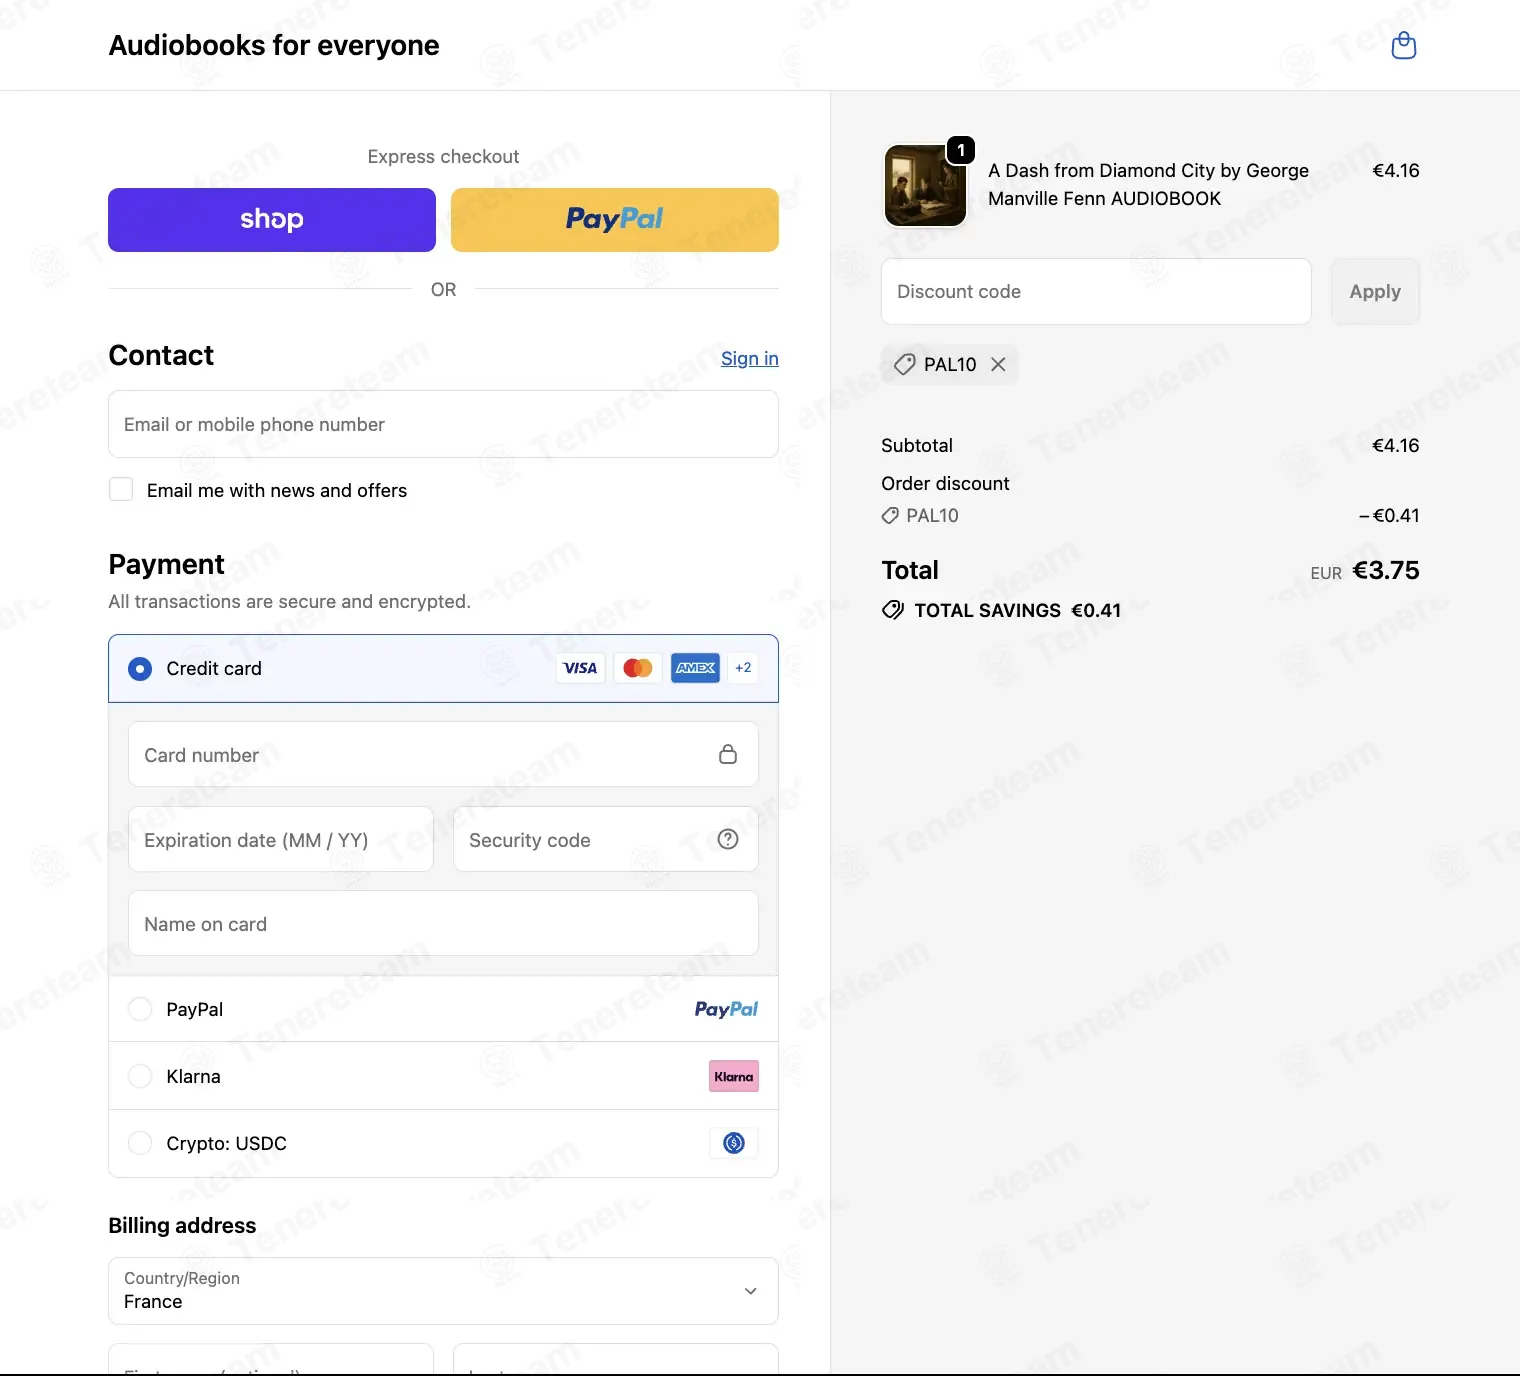Enable Email me with news and offers
Screen dimensions: 1520x1376
pos(121,489)
